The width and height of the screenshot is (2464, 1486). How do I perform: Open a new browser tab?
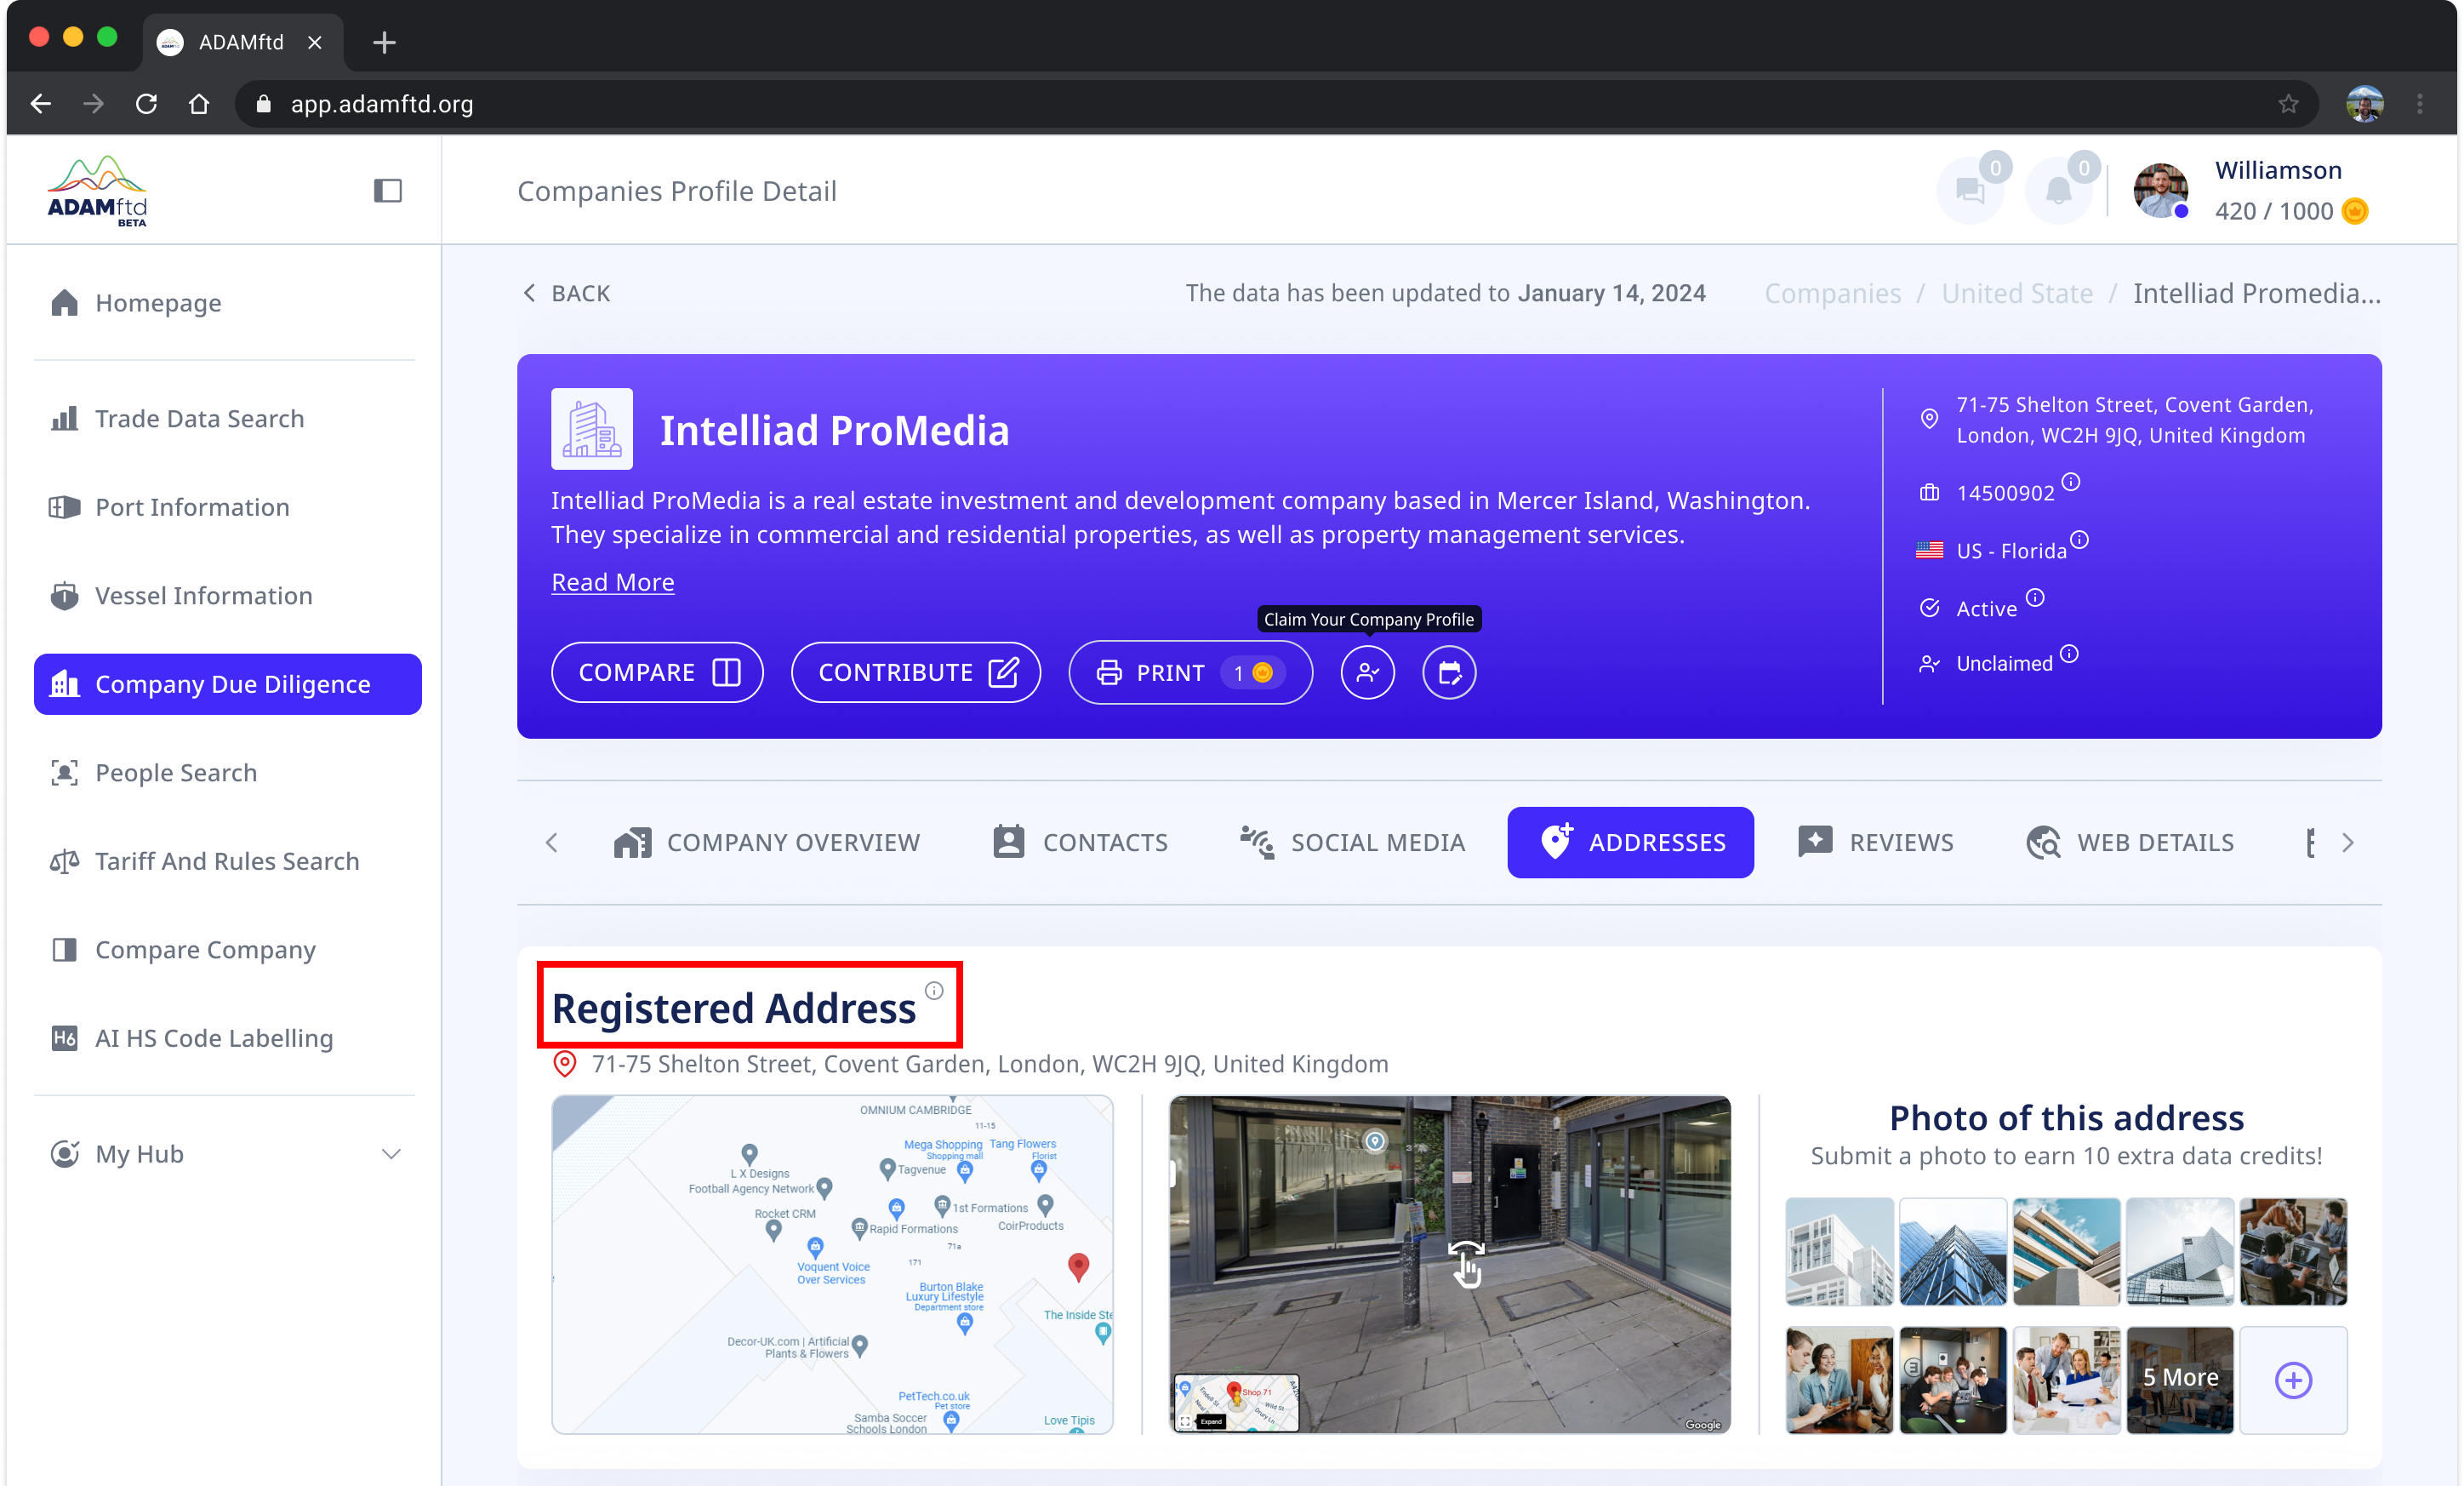(x=384, y=42)
